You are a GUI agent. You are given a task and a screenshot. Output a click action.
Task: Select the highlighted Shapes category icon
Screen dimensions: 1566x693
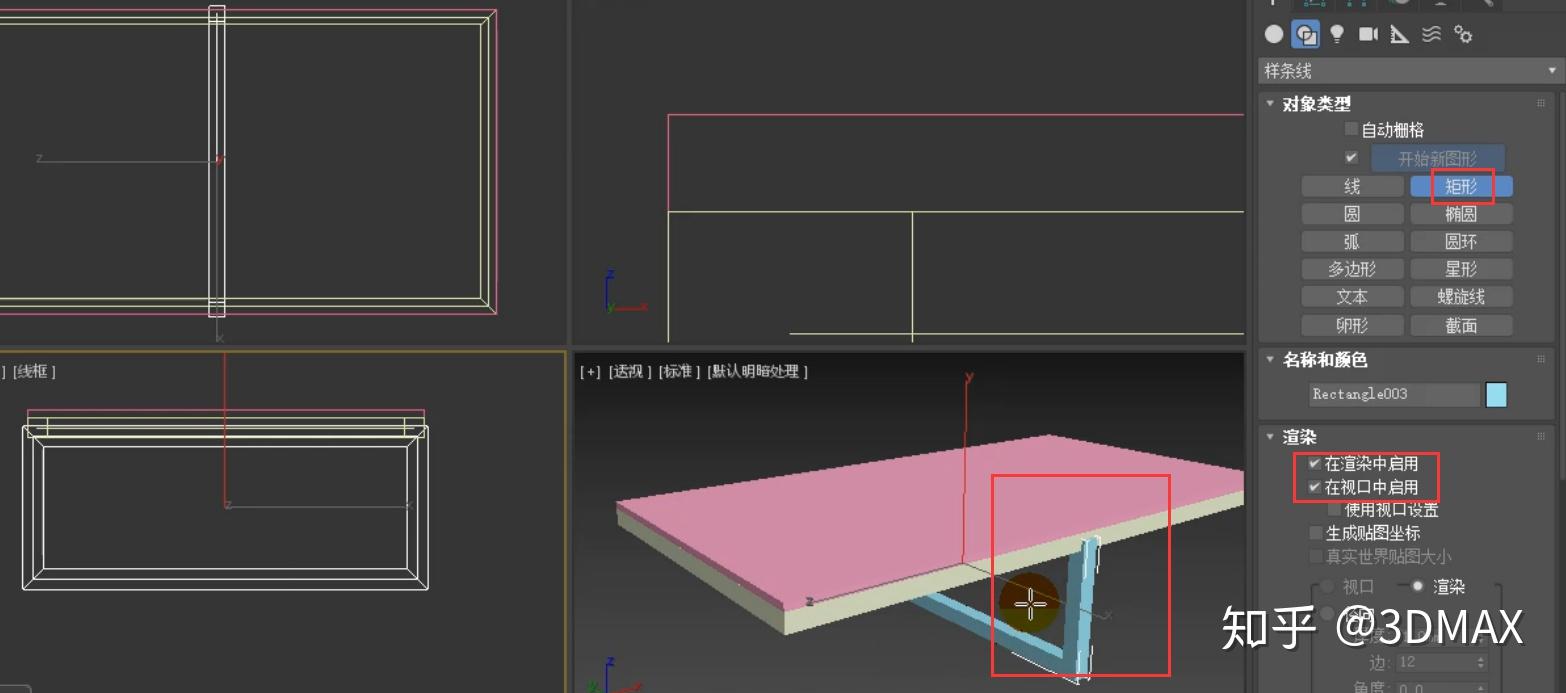point(1306,34)
